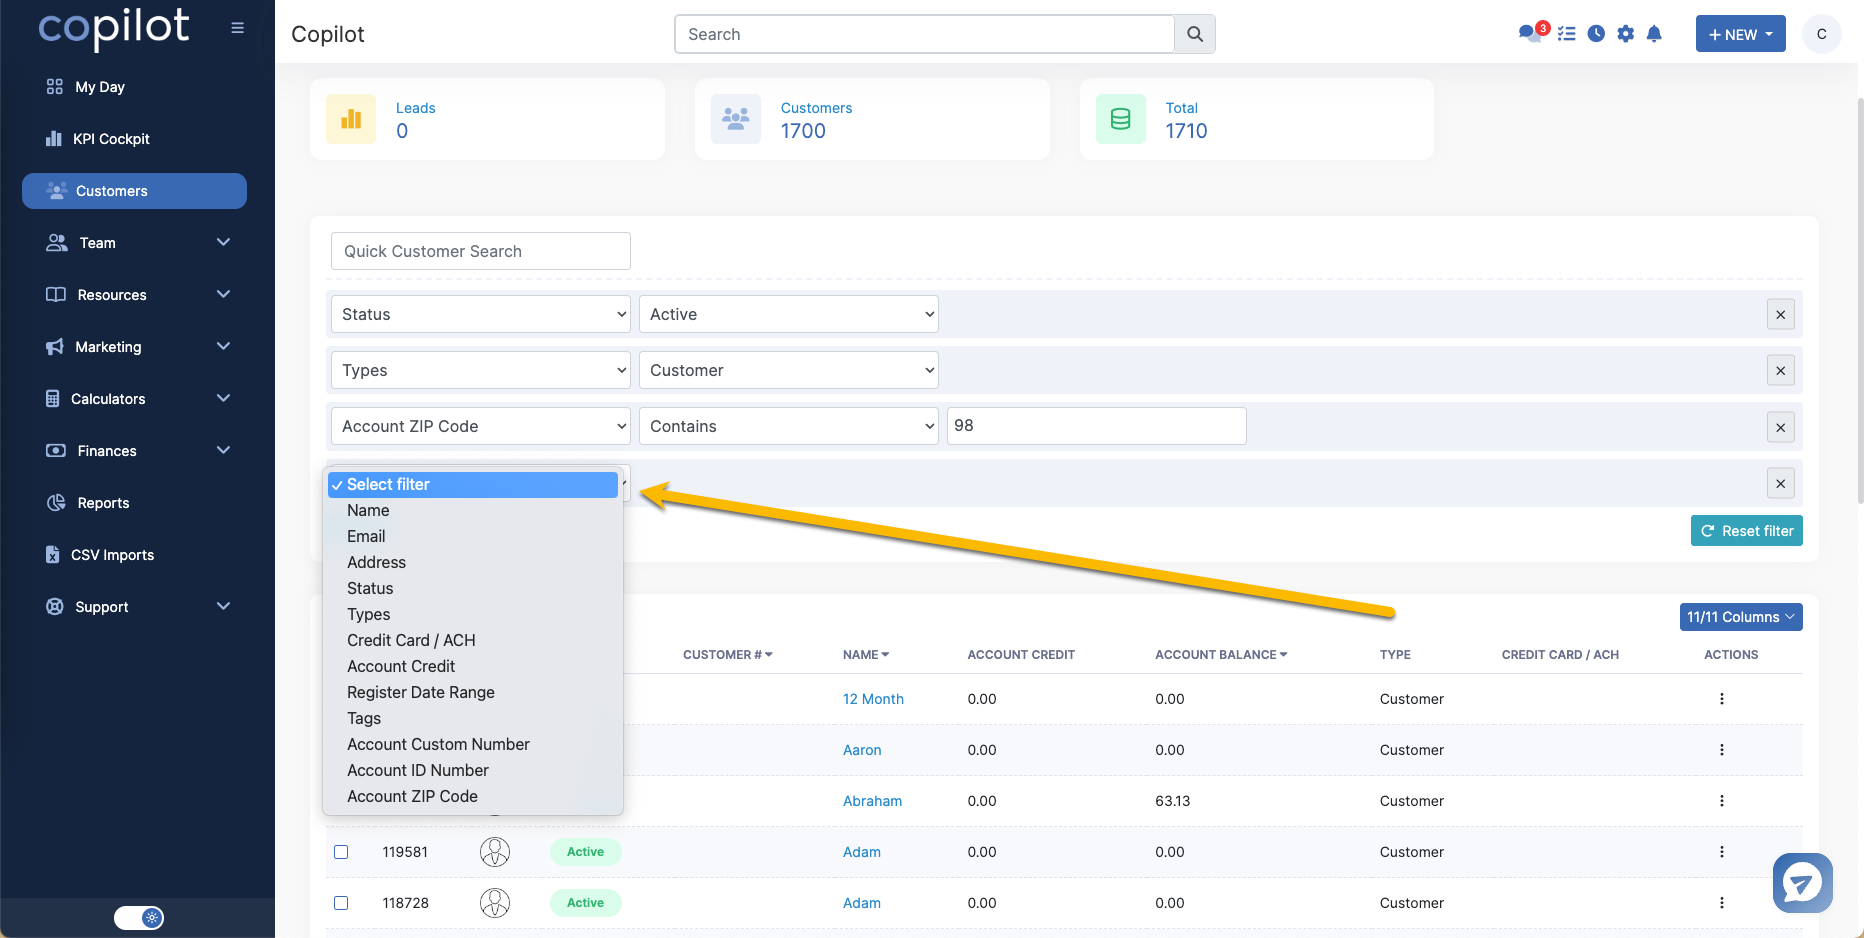Sort by CUSTOMER # column header
Screen dimensions: 1864x938
click(728, 655)
